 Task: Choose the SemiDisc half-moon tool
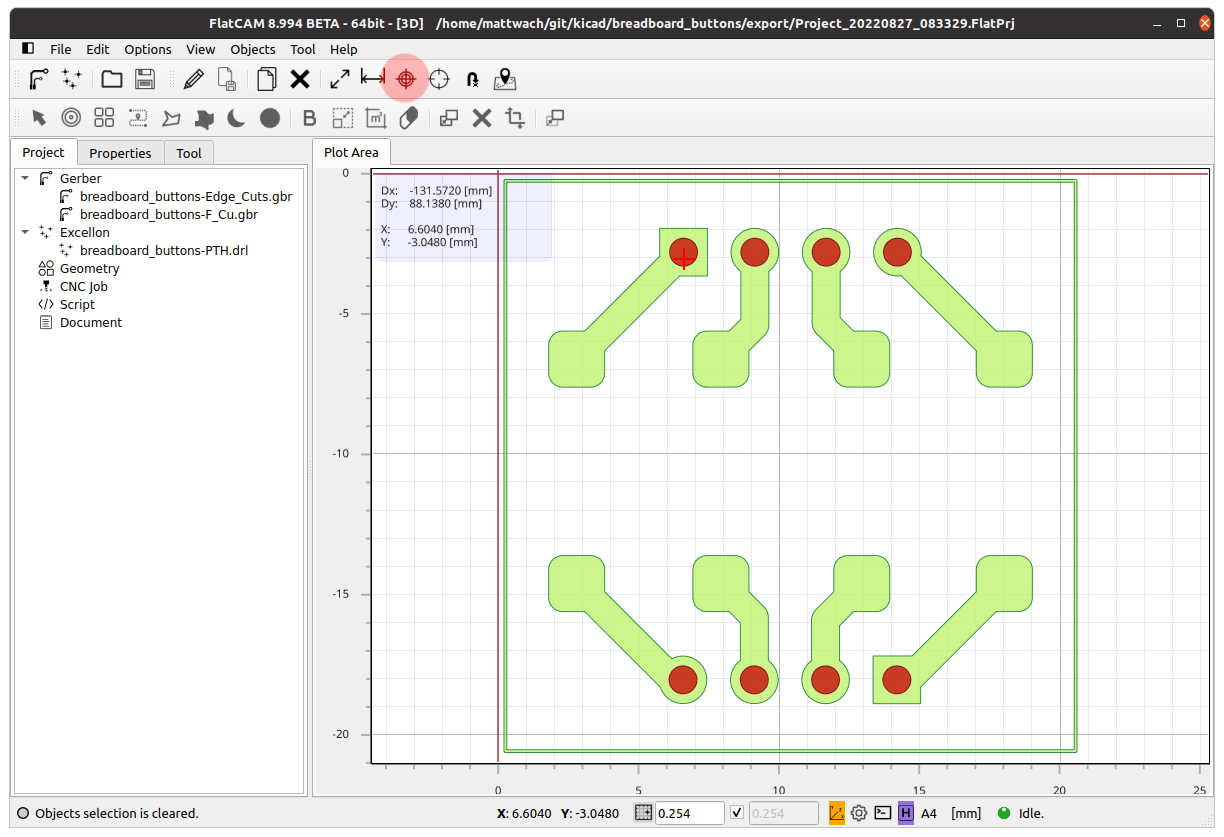(x=237, y=118)
